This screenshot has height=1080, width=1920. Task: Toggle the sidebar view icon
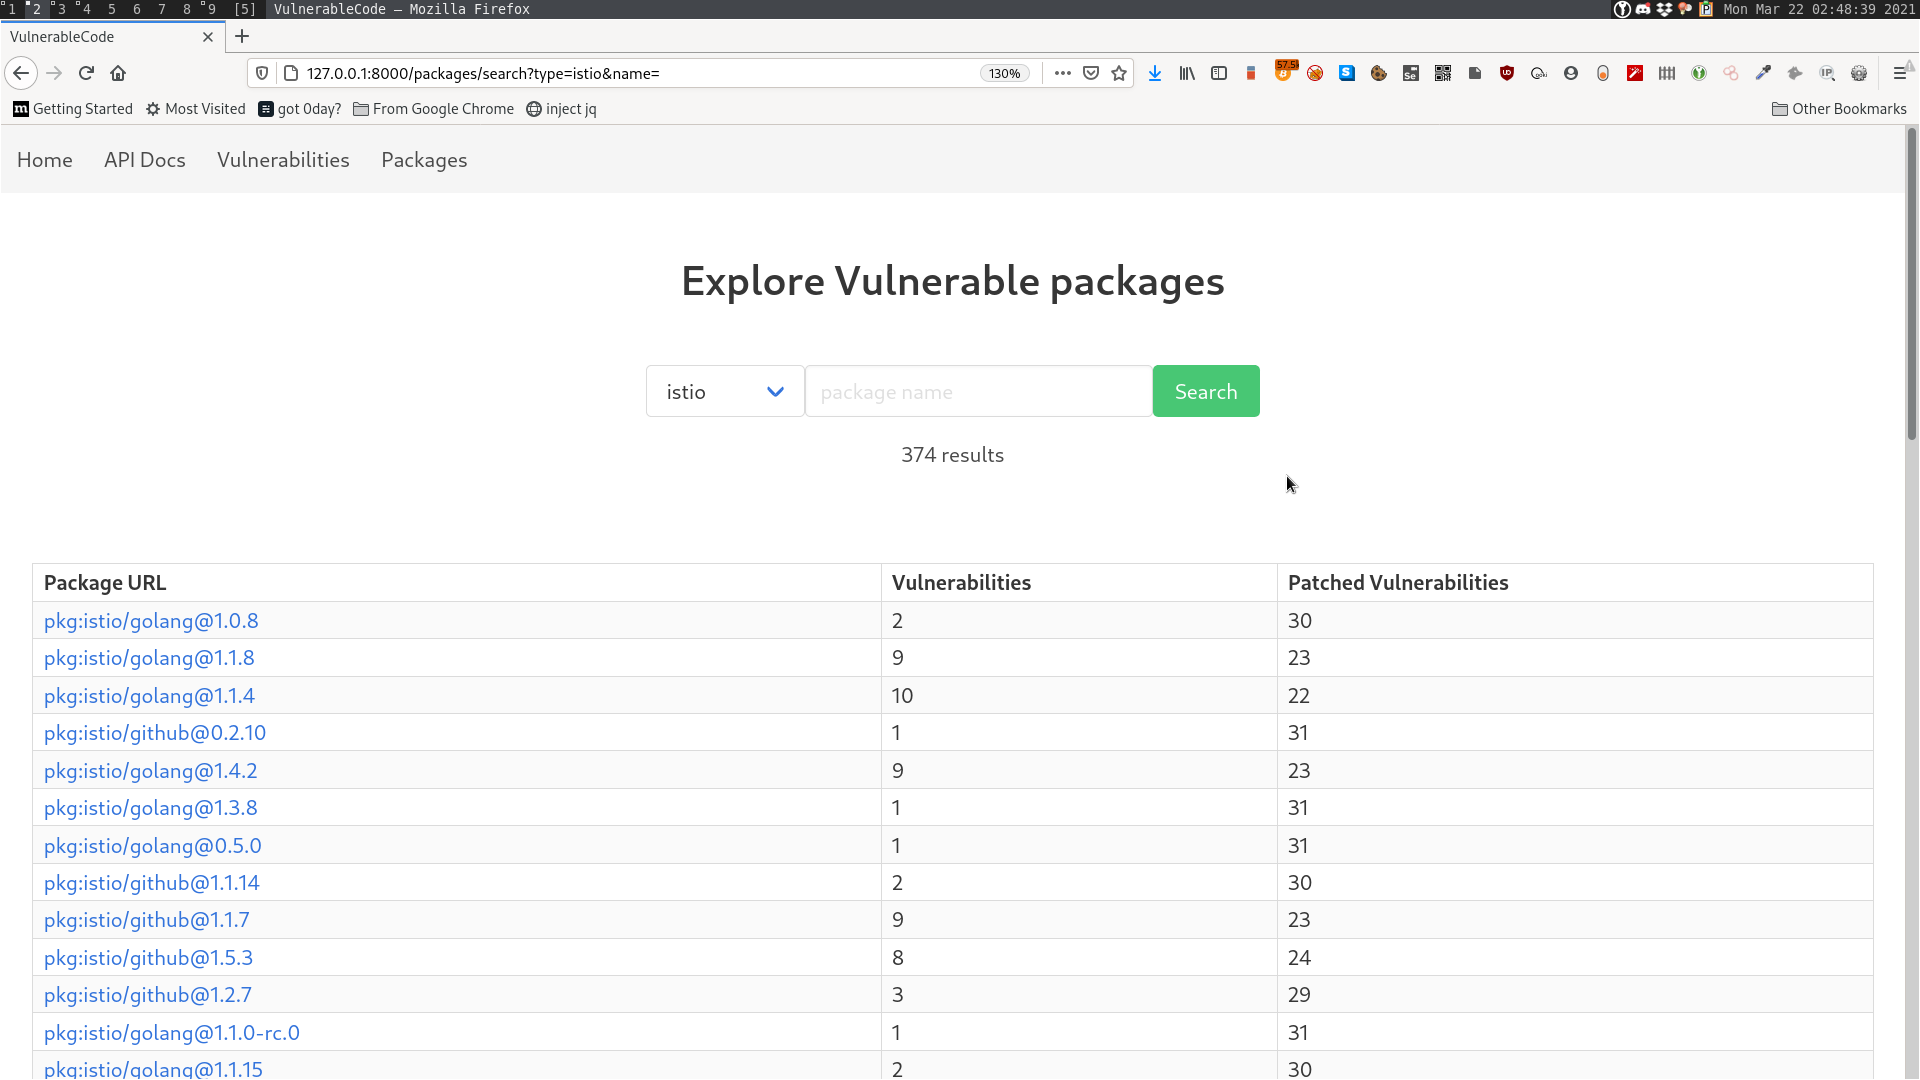pyautogui.click(x=1219, y=73)
